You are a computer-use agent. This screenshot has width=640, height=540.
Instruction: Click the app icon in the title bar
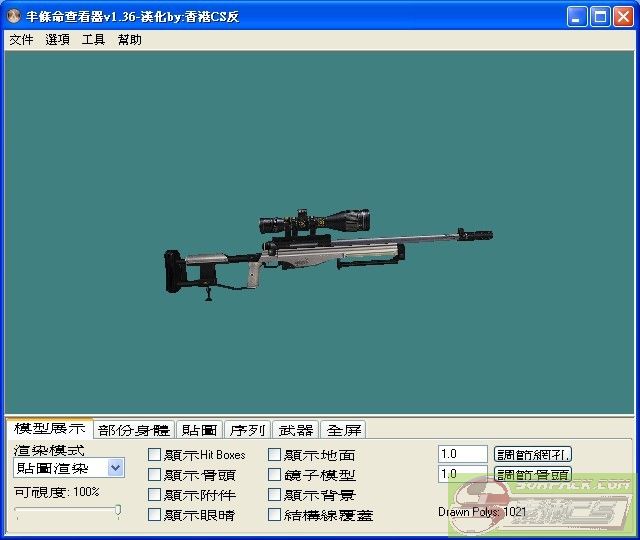14,17
